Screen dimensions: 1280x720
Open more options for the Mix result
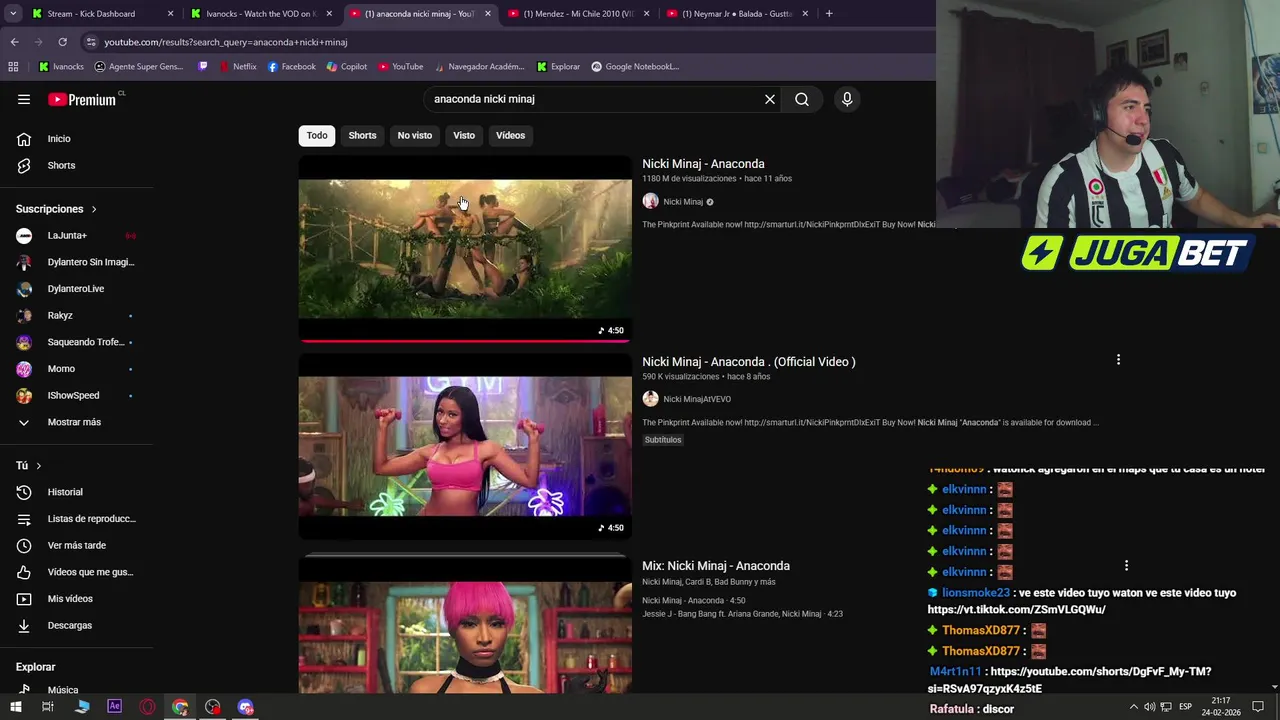[x=1126, y=566]
